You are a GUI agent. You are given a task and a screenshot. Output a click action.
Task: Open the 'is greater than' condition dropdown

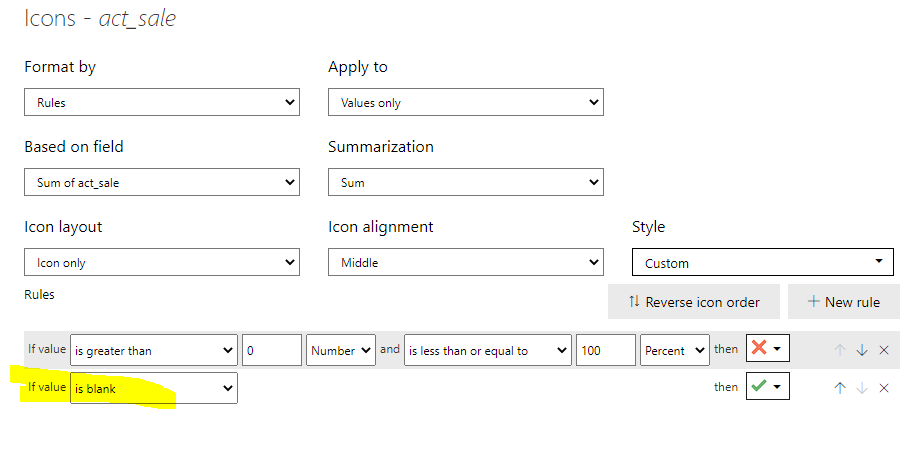154,350
